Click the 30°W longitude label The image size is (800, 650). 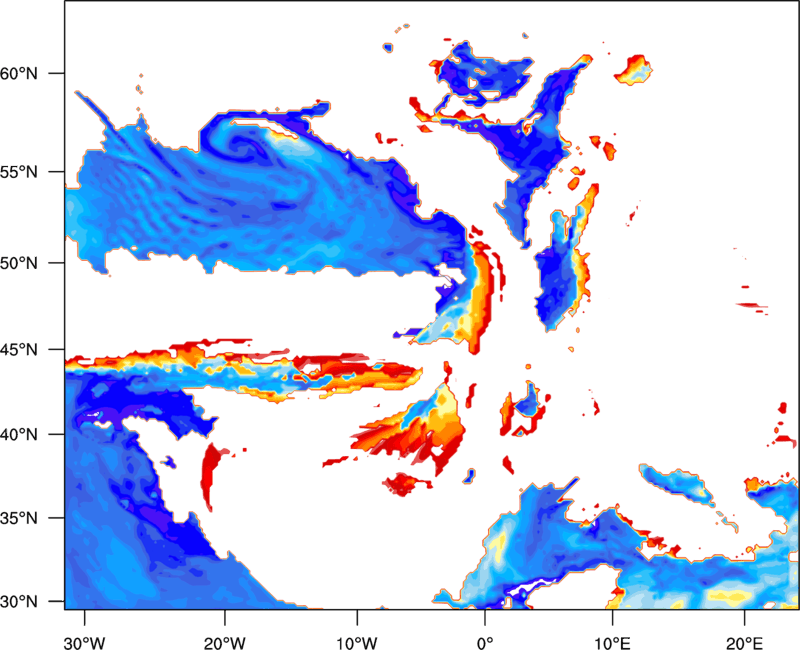coord(85,643)
